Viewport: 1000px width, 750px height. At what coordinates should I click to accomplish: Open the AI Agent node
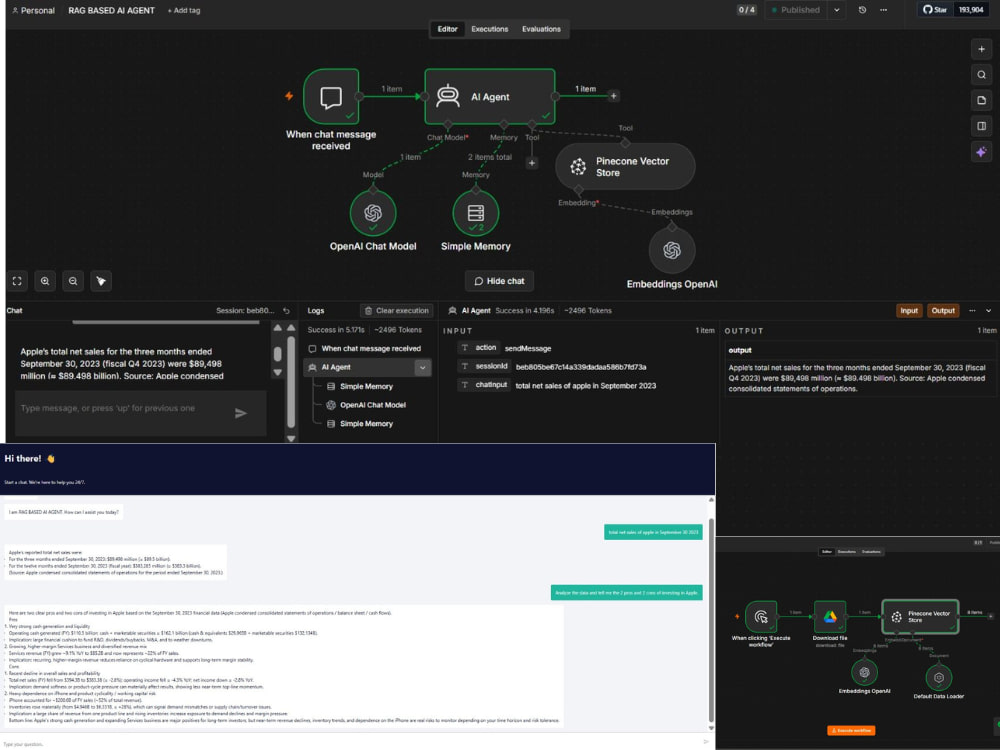[x=490, y=96]
